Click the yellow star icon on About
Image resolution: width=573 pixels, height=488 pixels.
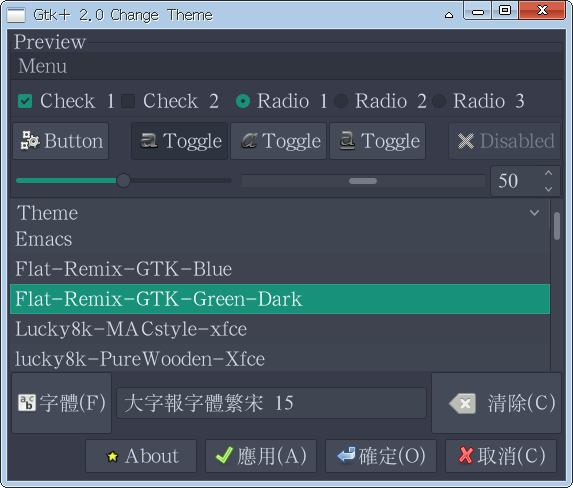coord(113,456)
